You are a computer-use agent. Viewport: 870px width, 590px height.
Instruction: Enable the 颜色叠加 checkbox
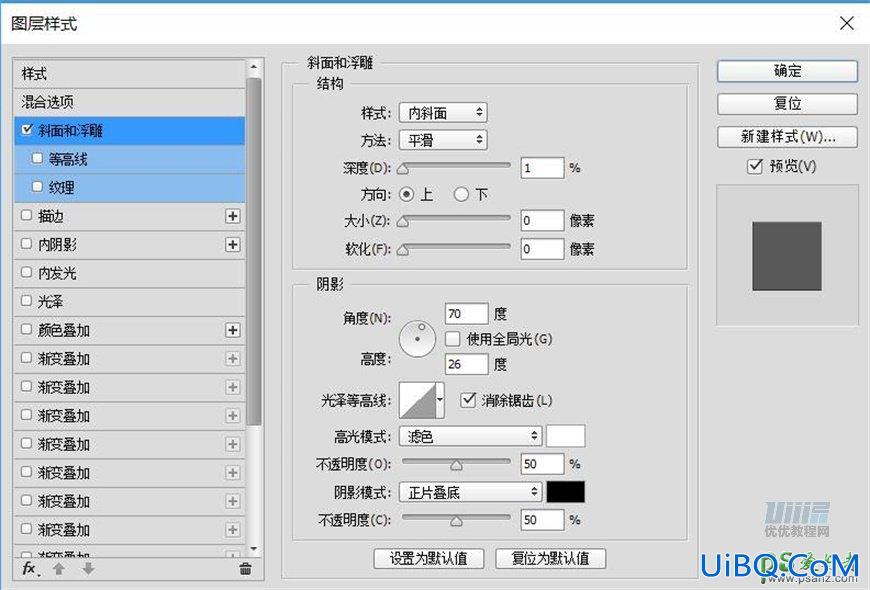tap(26, 329)
